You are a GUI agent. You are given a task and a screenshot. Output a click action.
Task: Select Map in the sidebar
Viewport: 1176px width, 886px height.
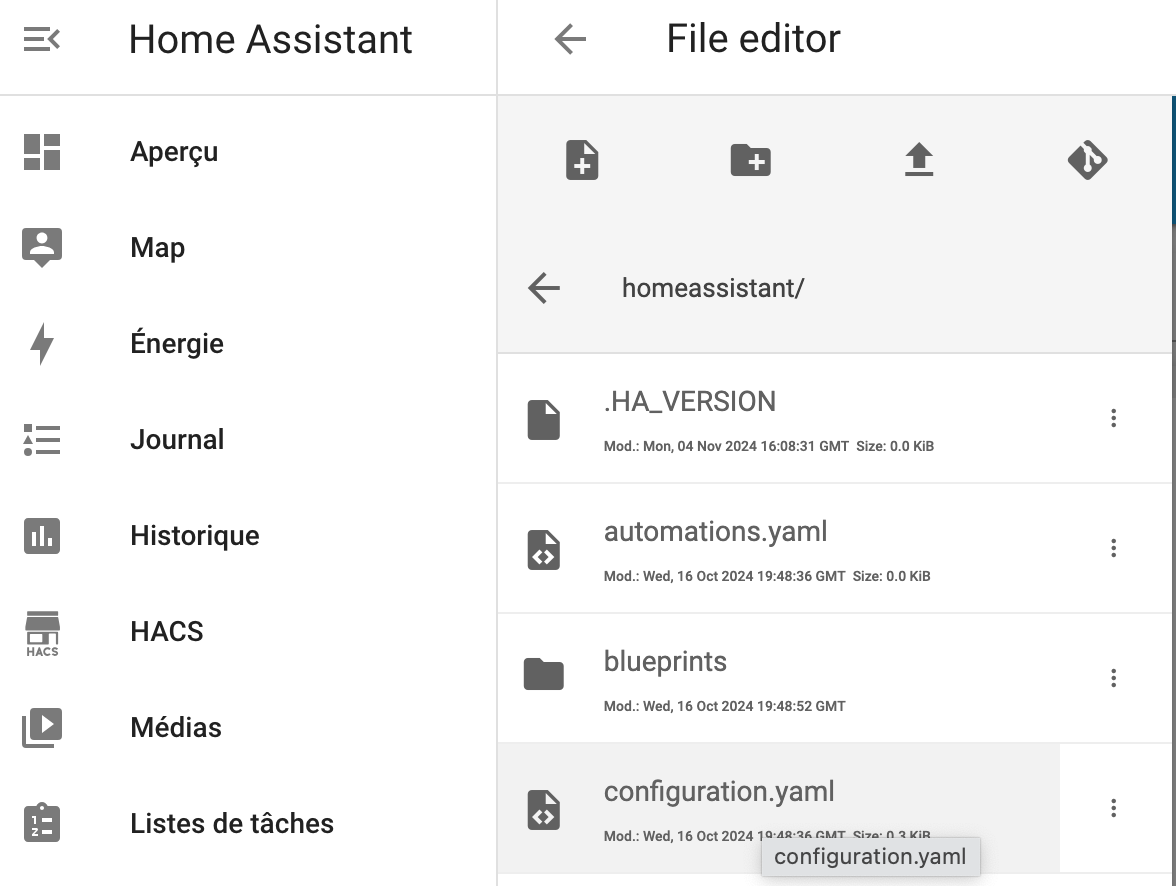click(158, 248)
